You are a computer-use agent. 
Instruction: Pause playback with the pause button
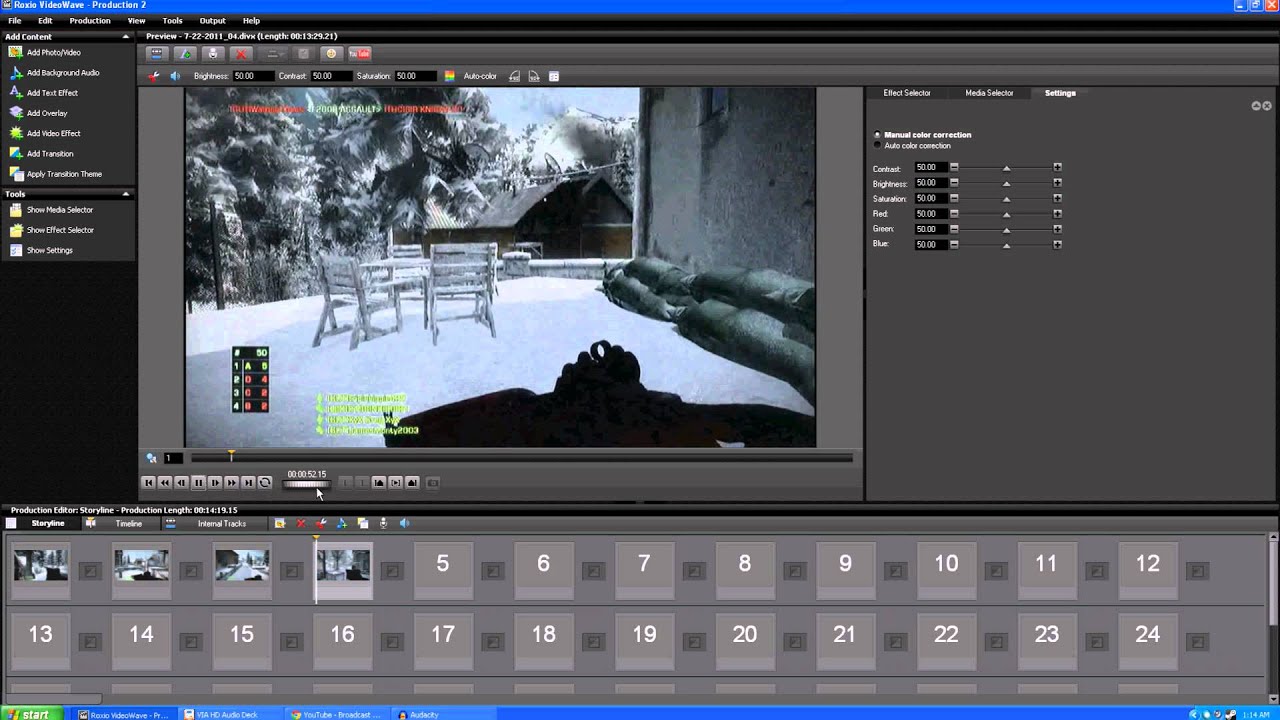pos(198,483)
